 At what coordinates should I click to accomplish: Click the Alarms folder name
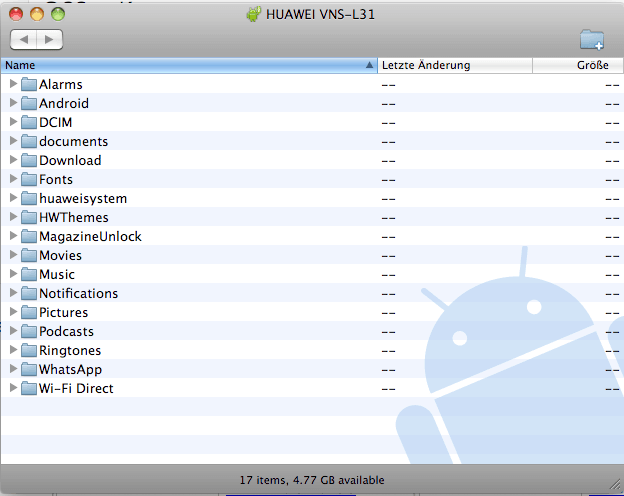[61, 84]
